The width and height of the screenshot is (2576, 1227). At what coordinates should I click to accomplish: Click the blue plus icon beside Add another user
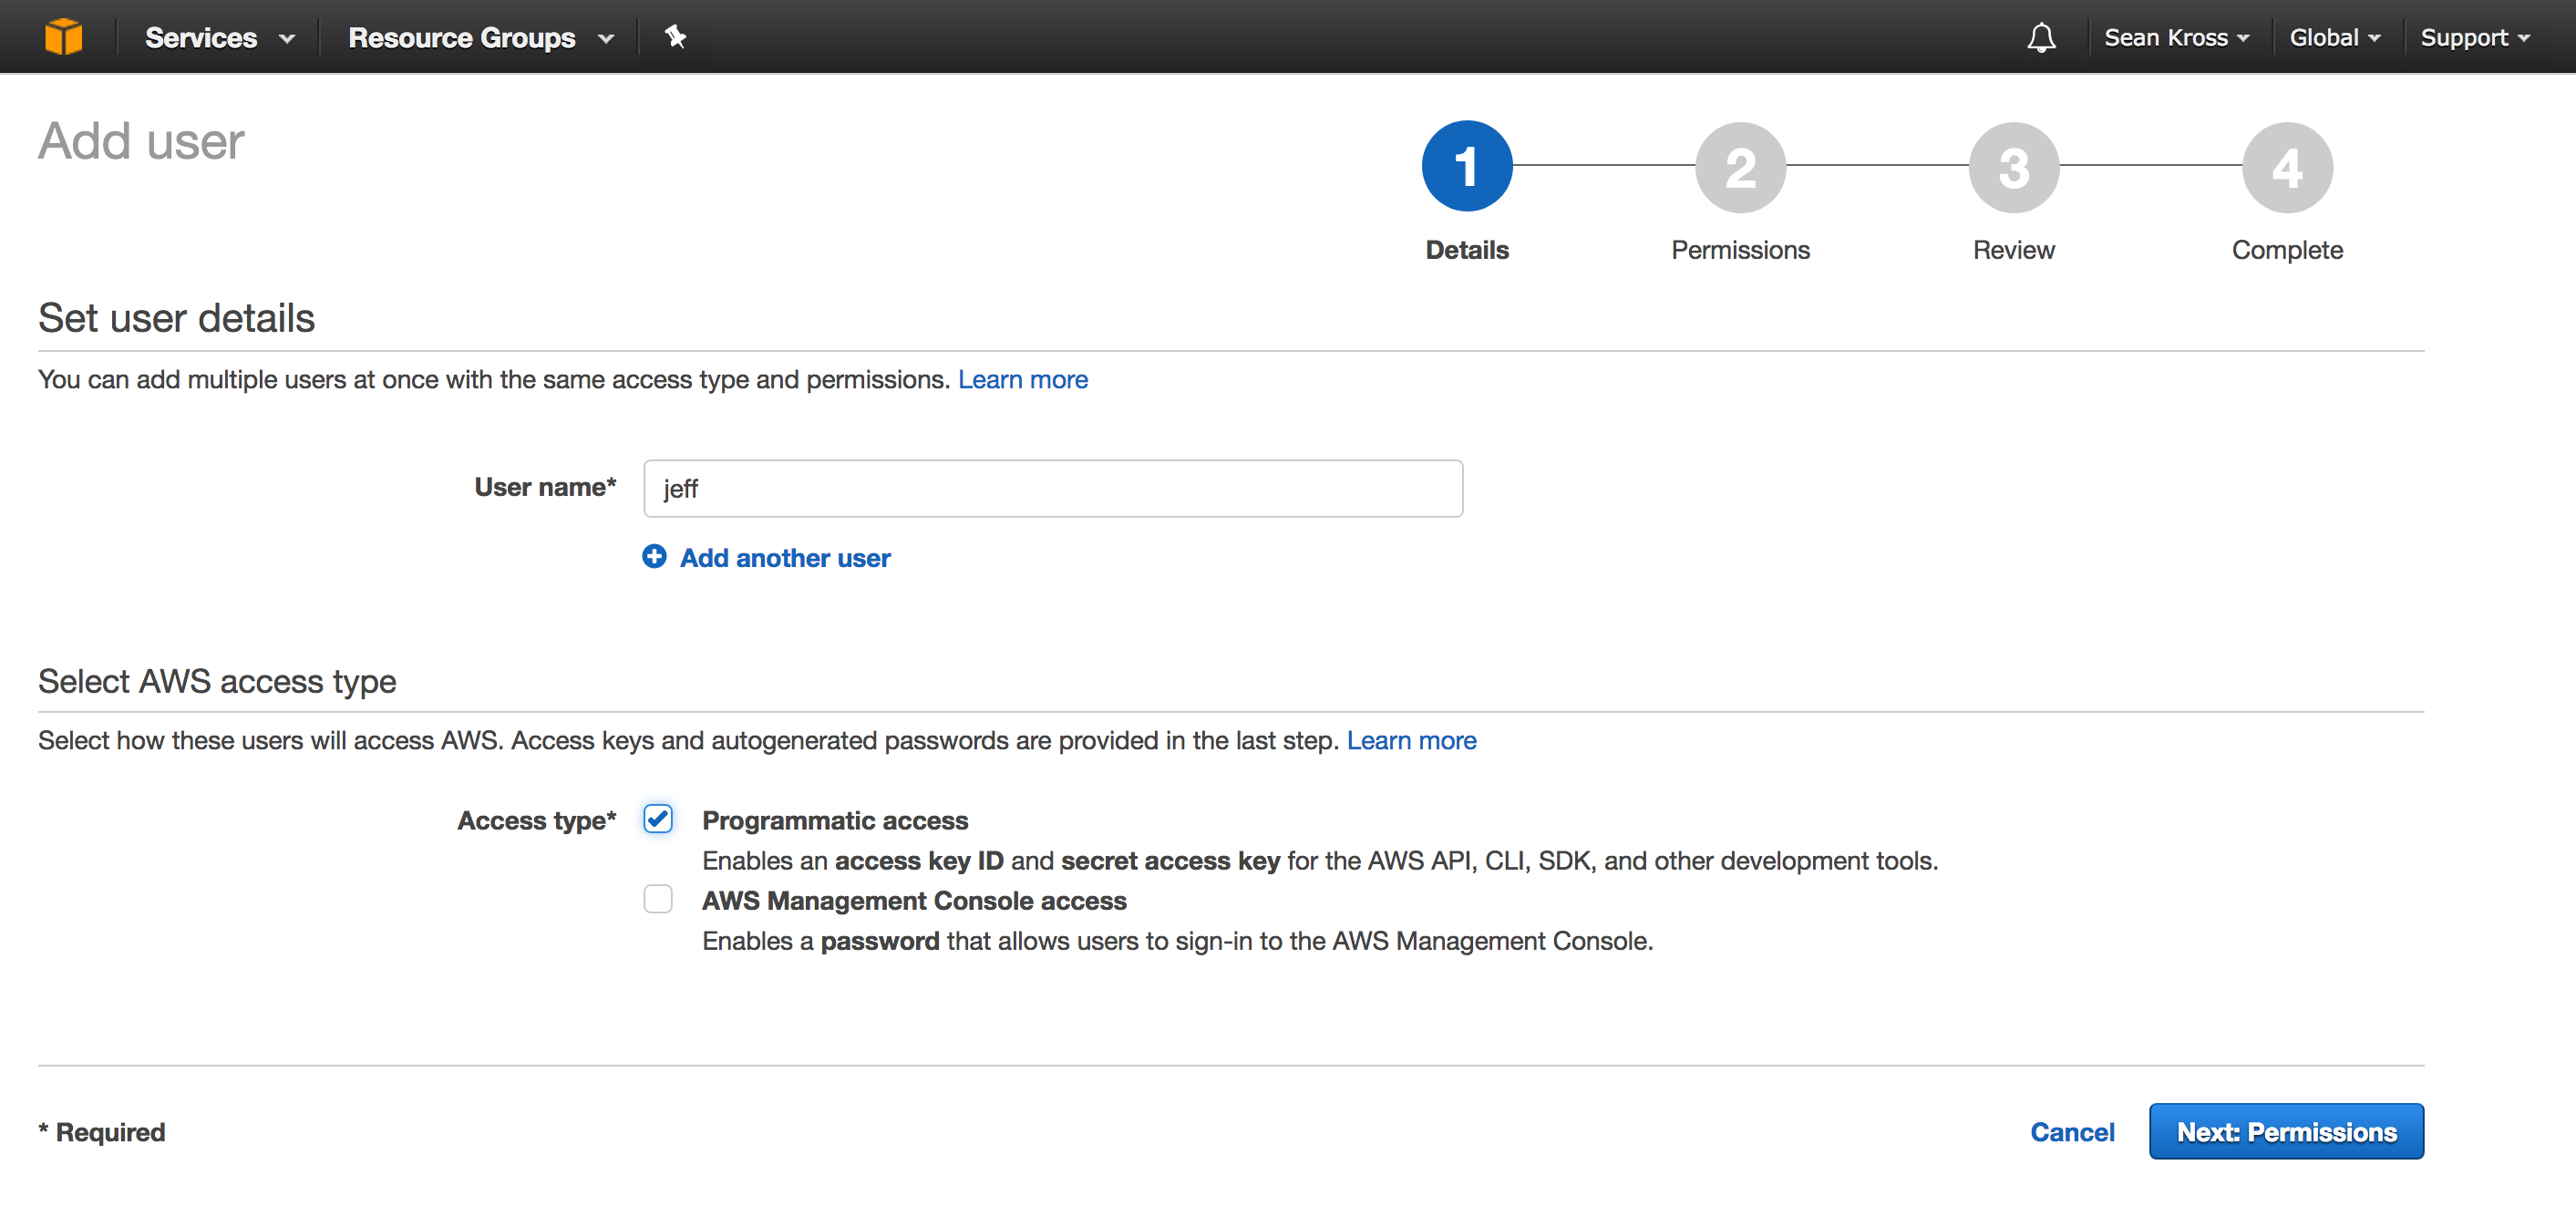click(x=654, y=557)
